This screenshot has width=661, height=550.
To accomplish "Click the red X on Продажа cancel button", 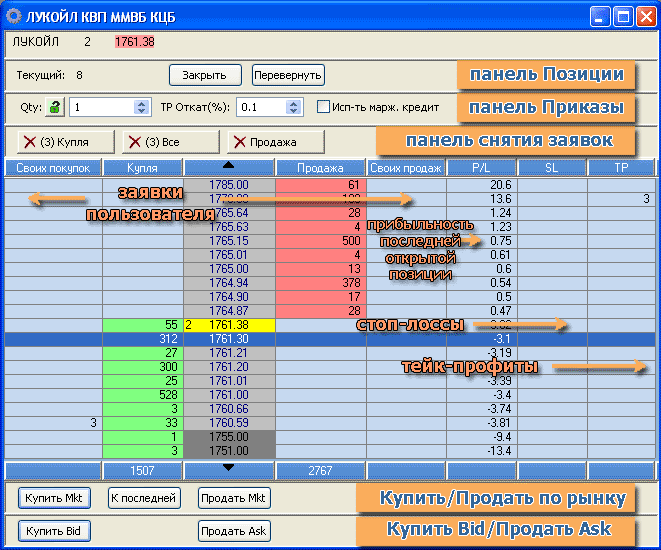I will tap(239, 142).
